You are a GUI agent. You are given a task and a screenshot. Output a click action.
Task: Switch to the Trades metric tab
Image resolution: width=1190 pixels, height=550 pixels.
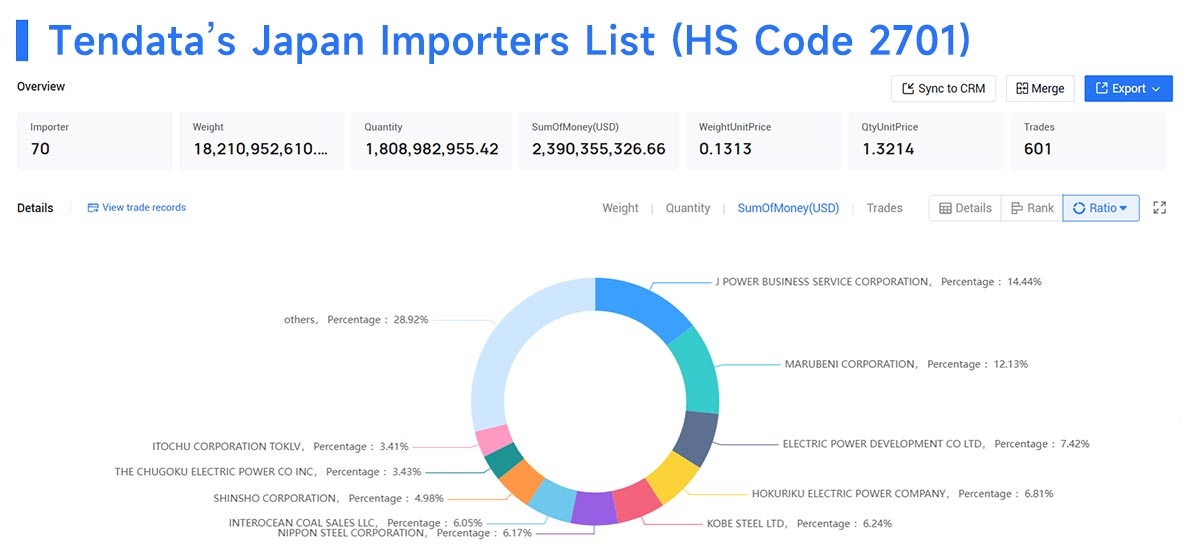884,208
